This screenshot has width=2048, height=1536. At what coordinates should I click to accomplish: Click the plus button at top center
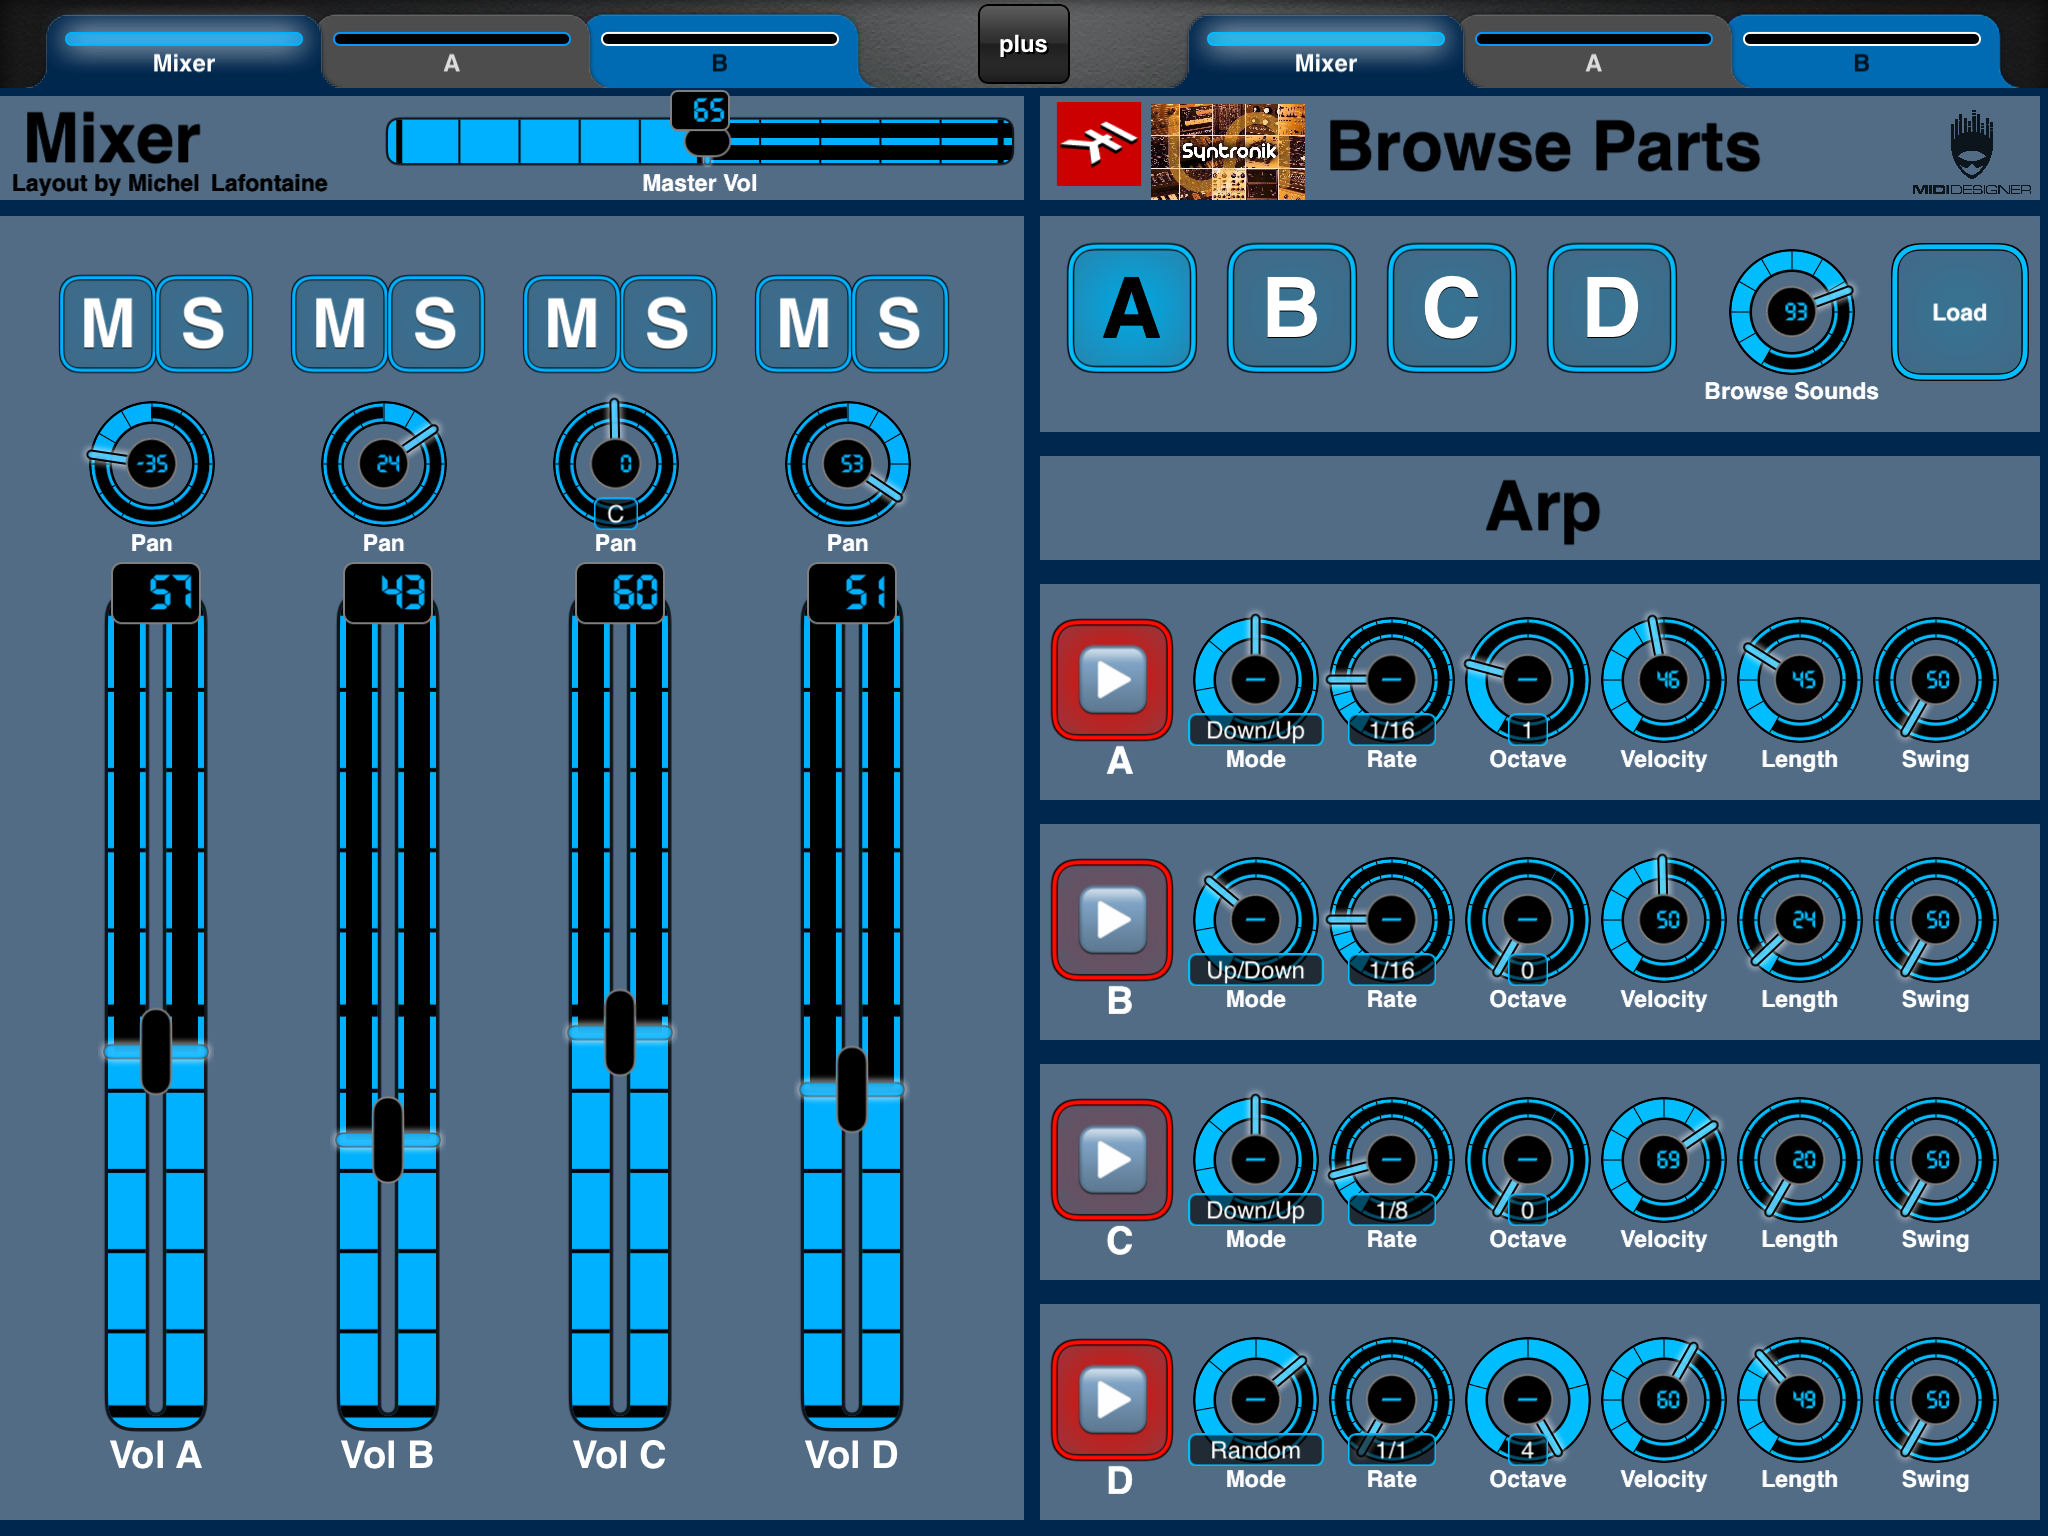click(1023, 44)
